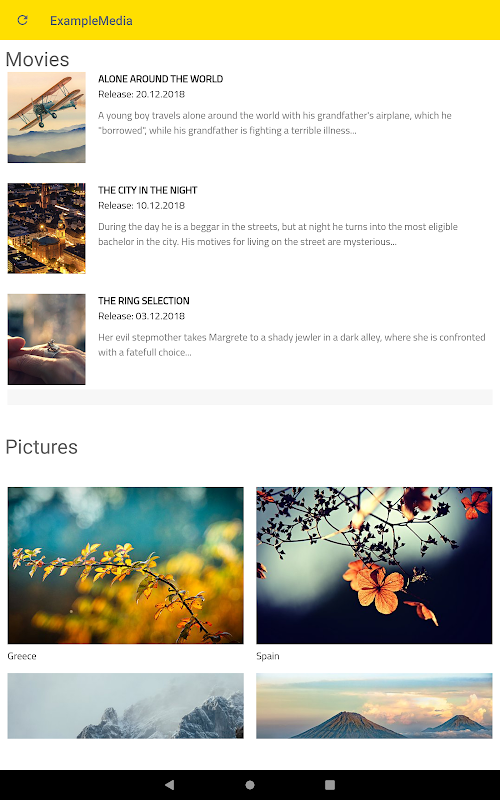This screenshot has height=800, width=500.
Task: Open the biplane movie poster thumbnail
Action: (x=46, y=117)
